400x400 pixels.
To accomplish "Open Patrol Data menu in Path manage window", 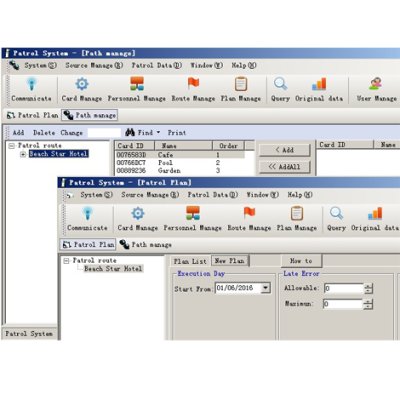I will (157, 65).
